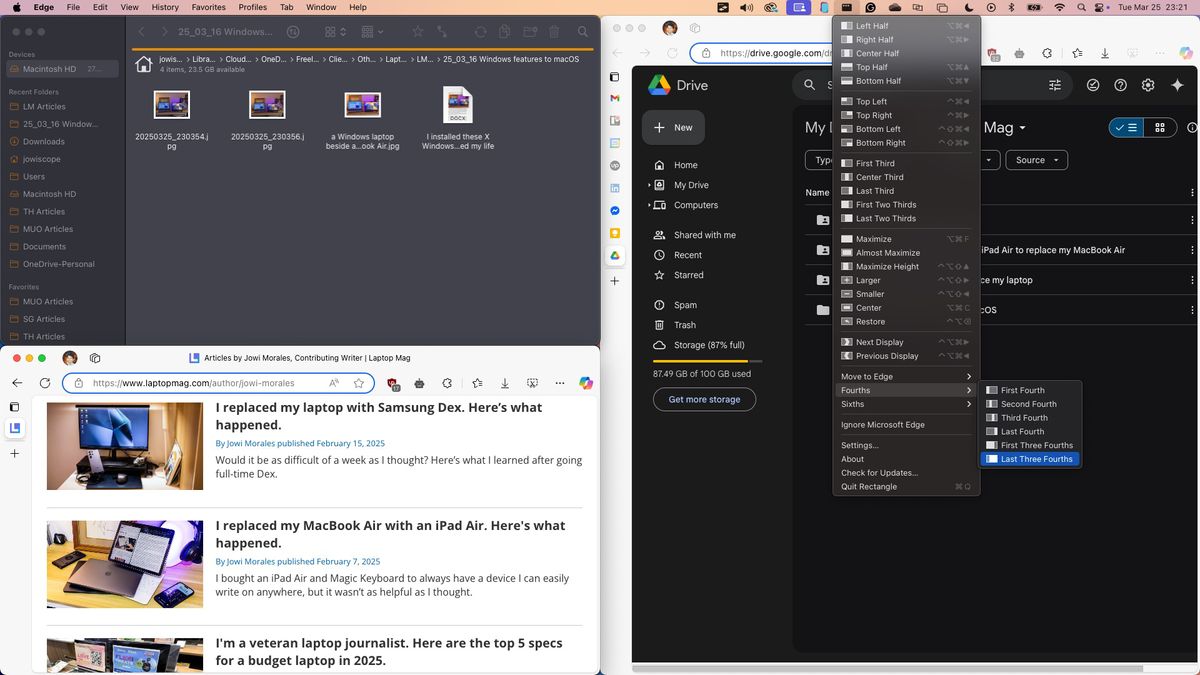Select the trash icon in Finder toolbar
This screenshot has height=675, width=1200.
(x=555, y=31)
